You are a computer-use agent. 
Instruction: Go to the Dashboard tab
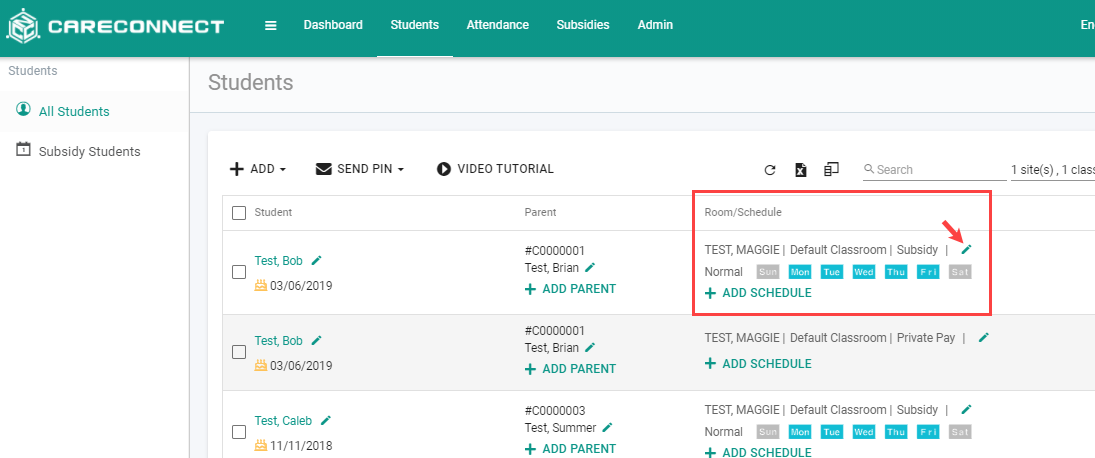click(x=333, y=25)
